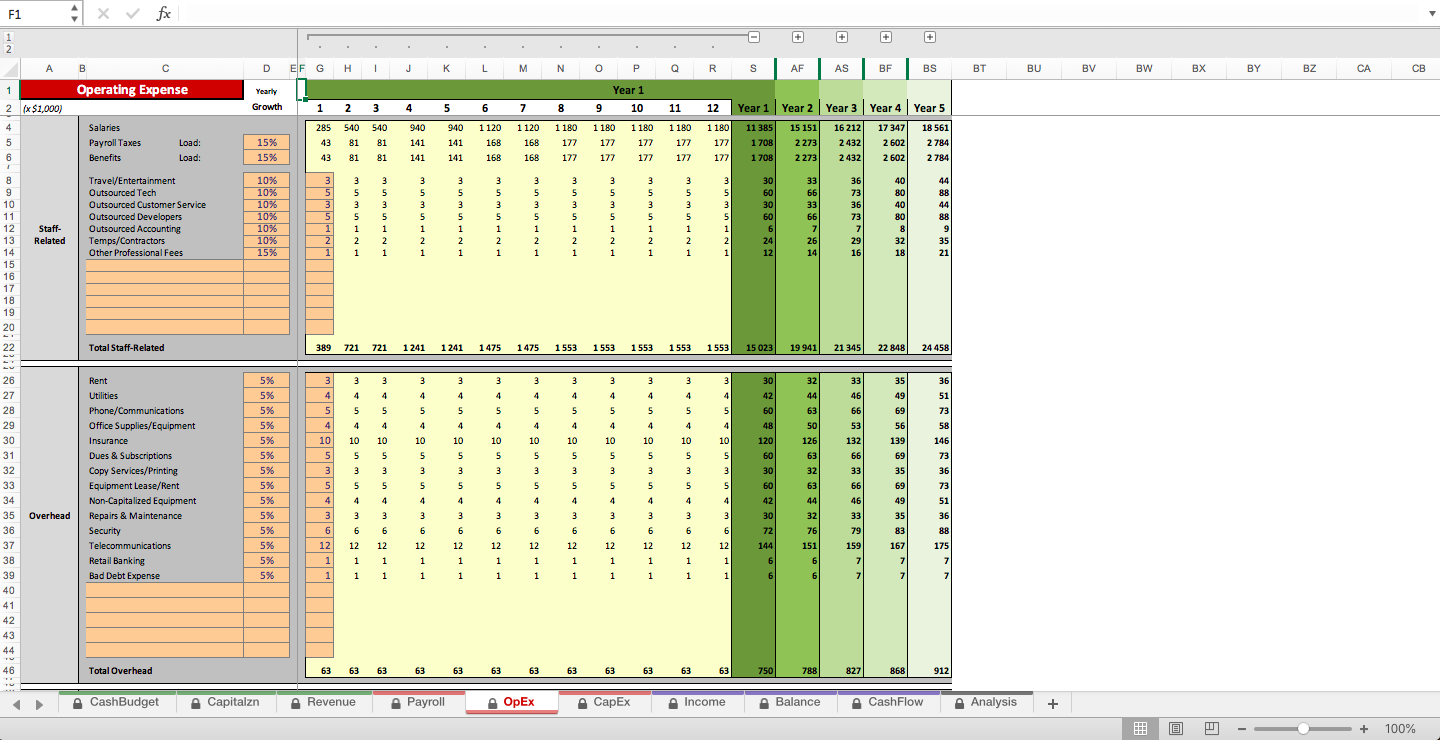Collapse the Year 1 column group
The width and height of the screenshot is (1440, 740).
click(x=754, y=37)
